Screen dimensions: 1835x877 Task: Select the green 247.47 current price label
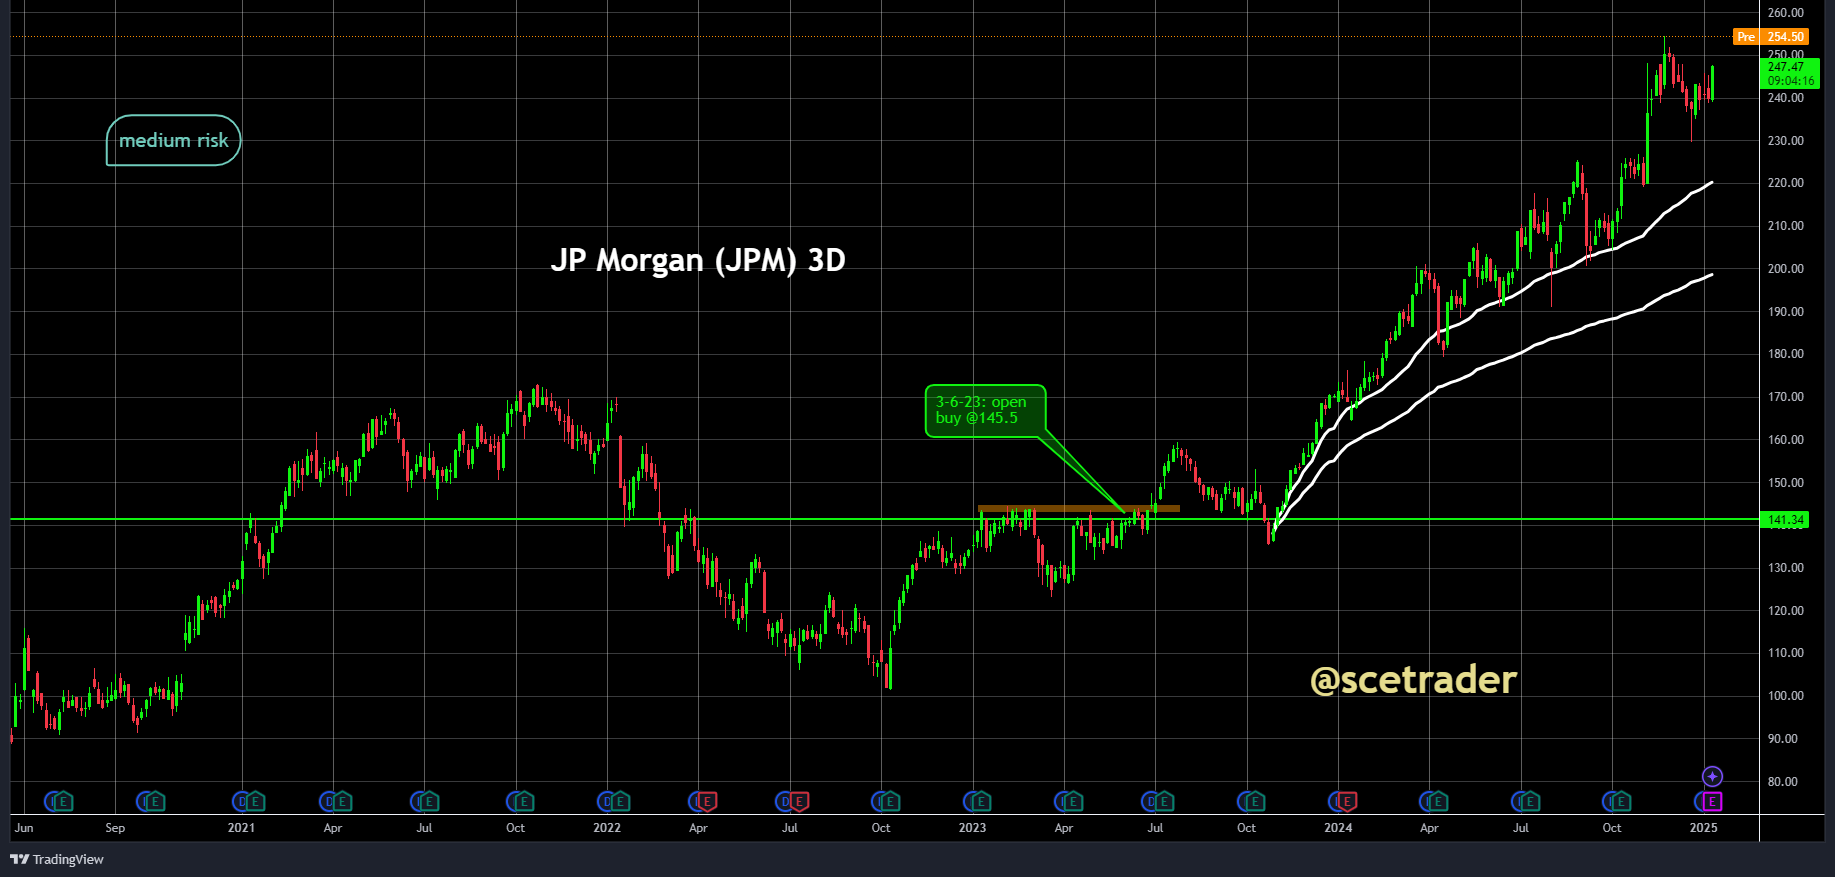point(1790,73)
